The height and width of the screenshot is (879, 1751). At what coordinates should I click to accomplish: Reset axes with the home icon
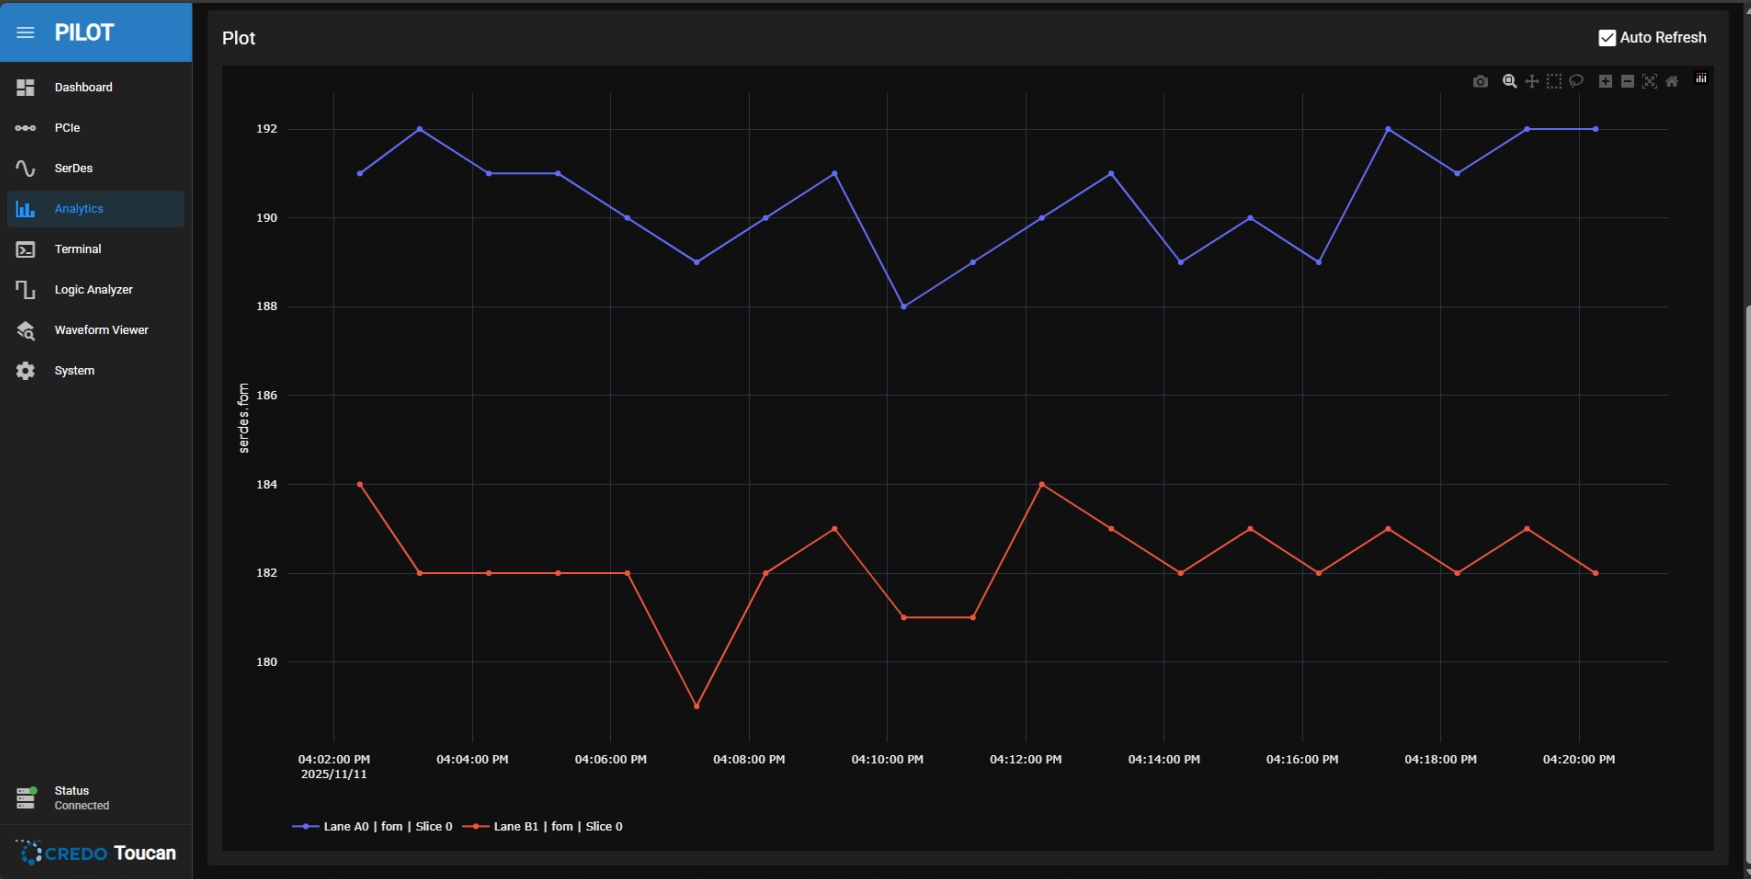(x=1671, y=81)
